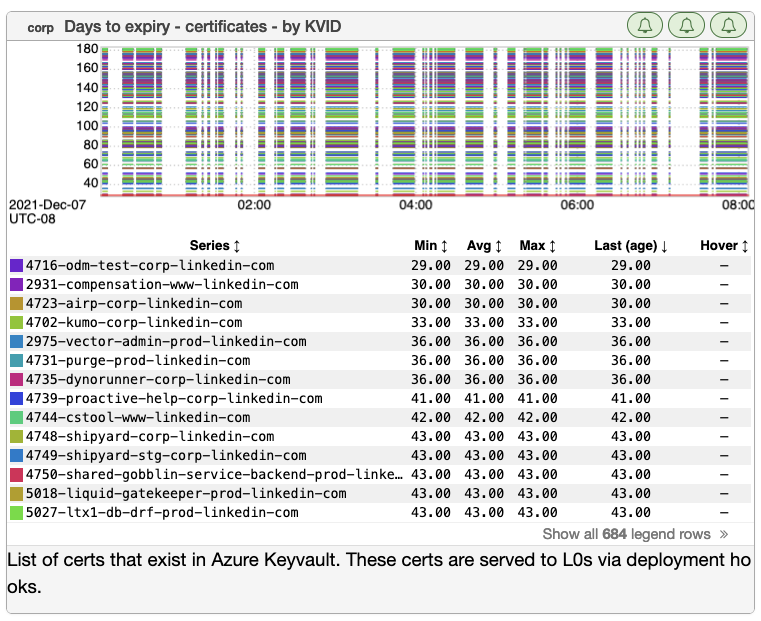761x621 pixels.
Task: Sort legend by Series column header
Action: pos(215,245)
